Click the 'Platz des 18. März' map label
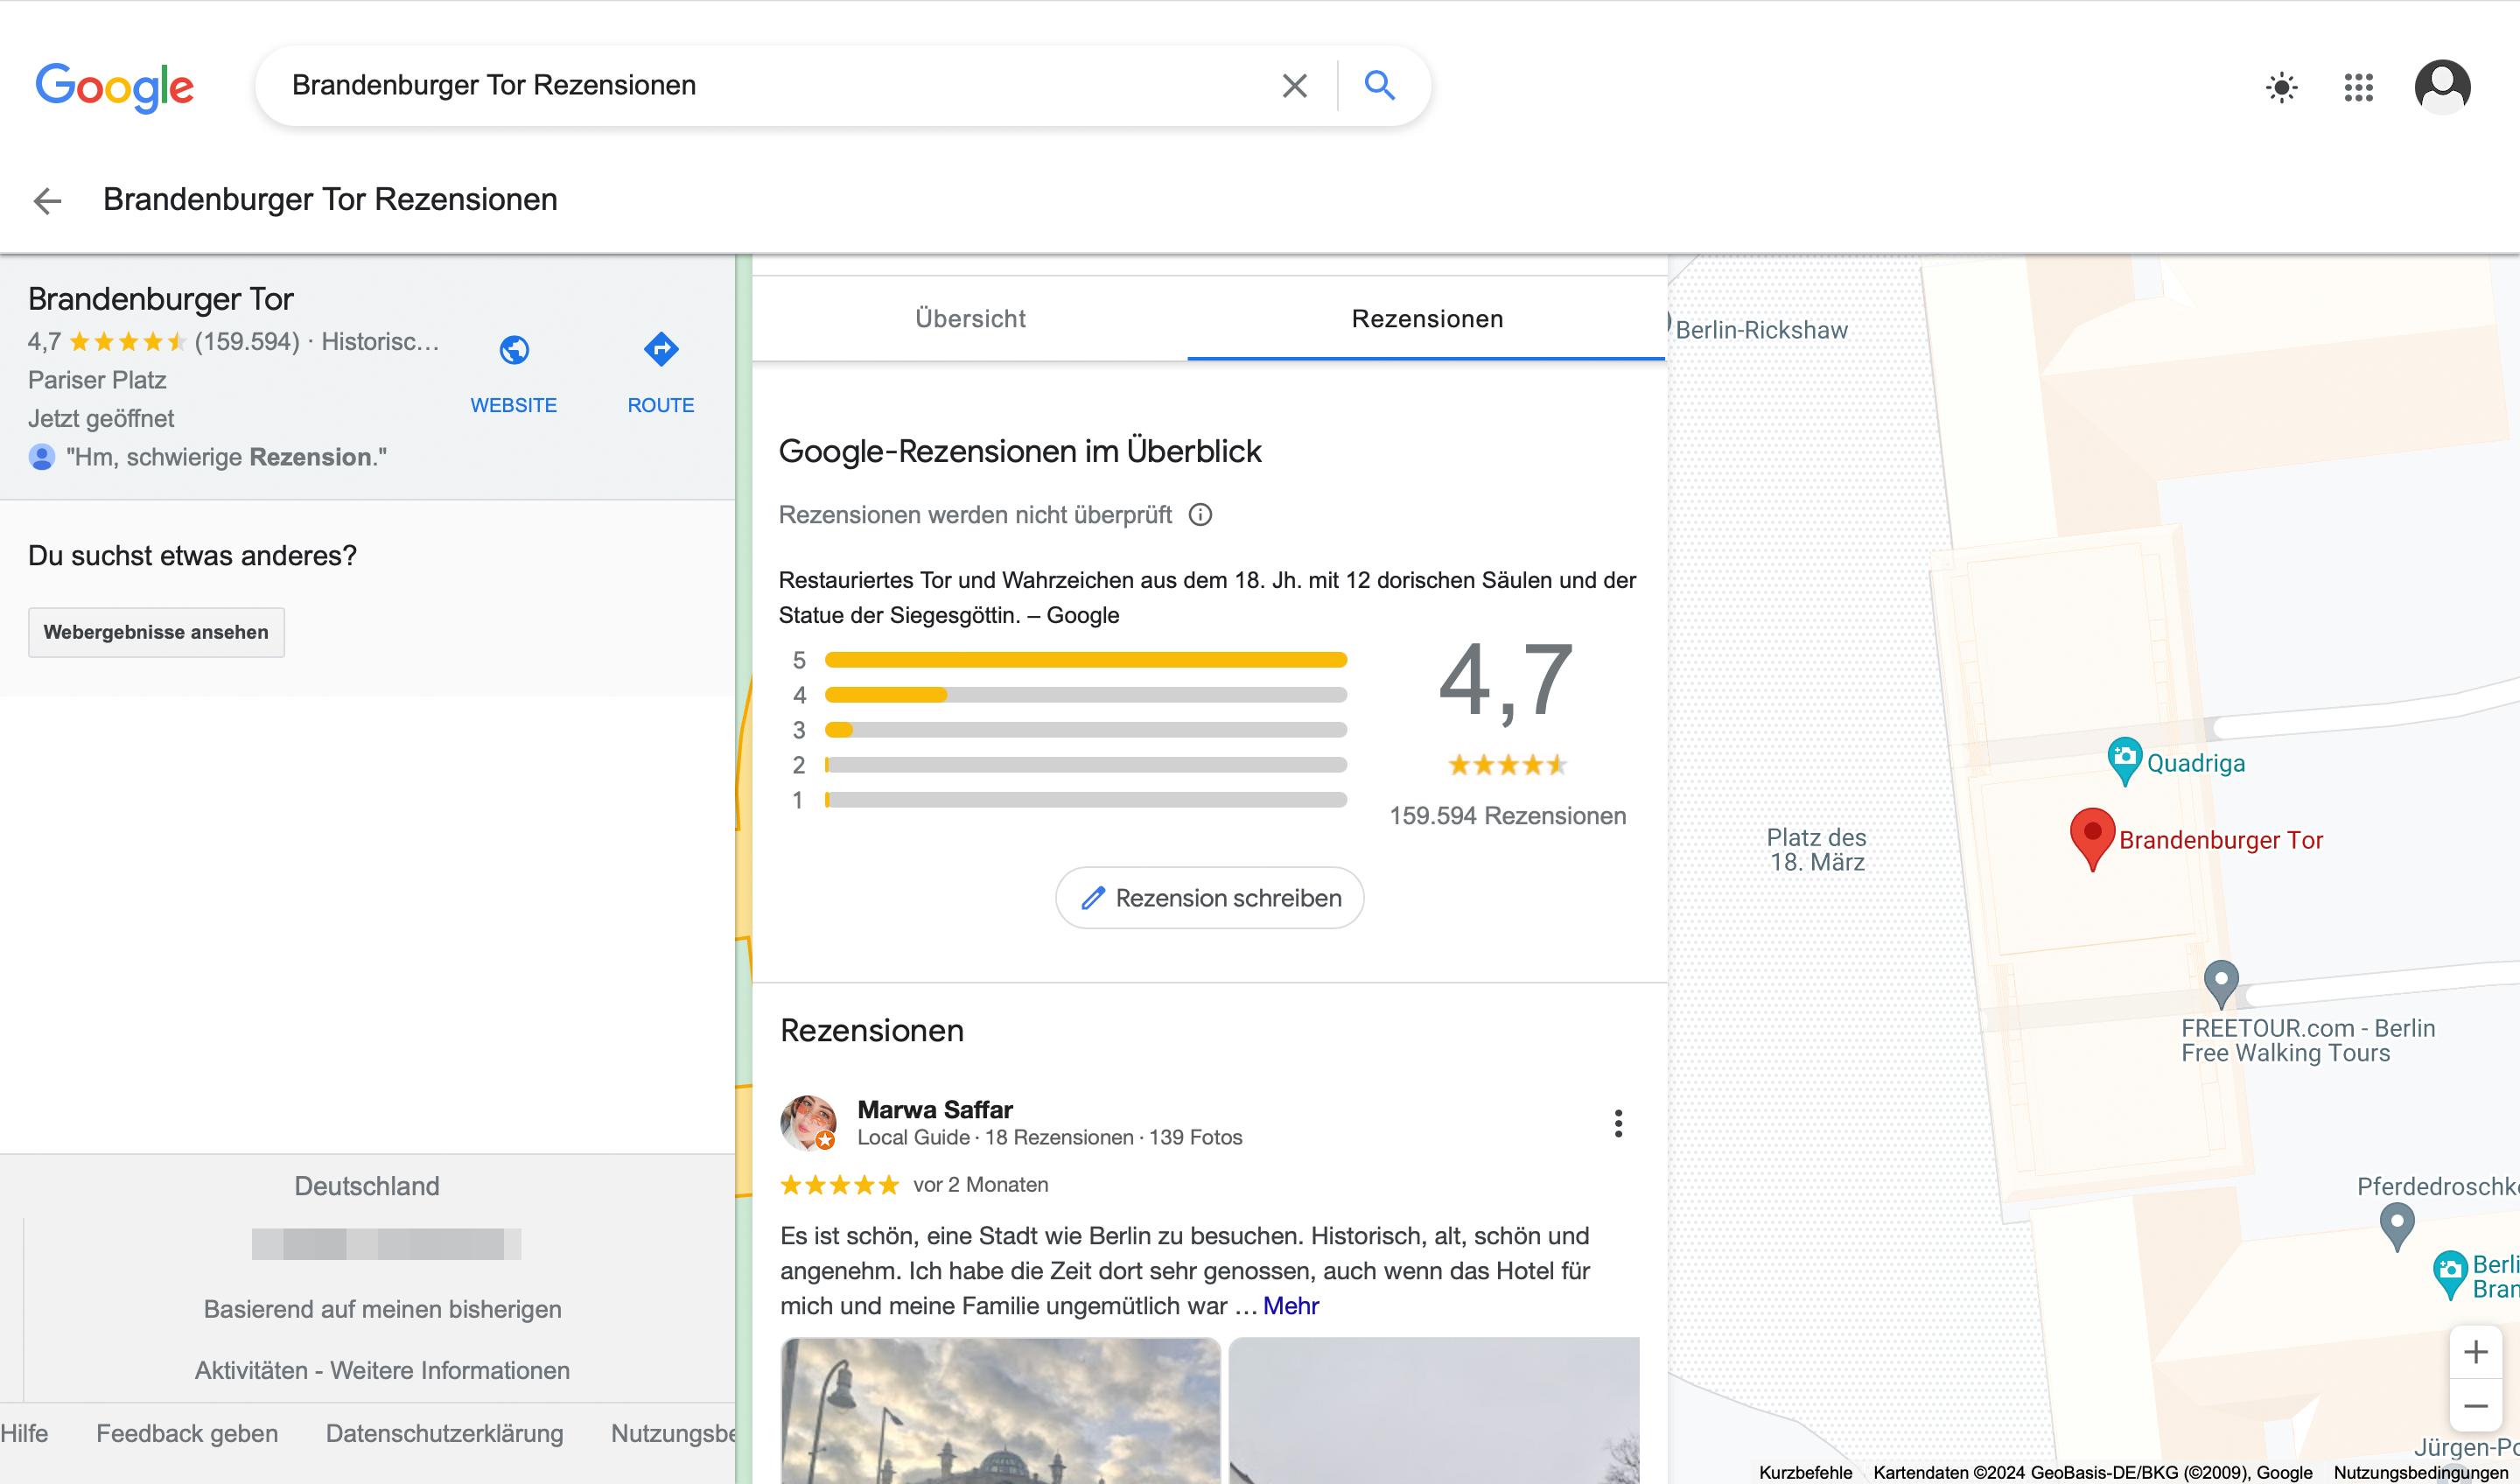The height and width of the screenshot is (1484, 2520). [x=1816, y=850]
